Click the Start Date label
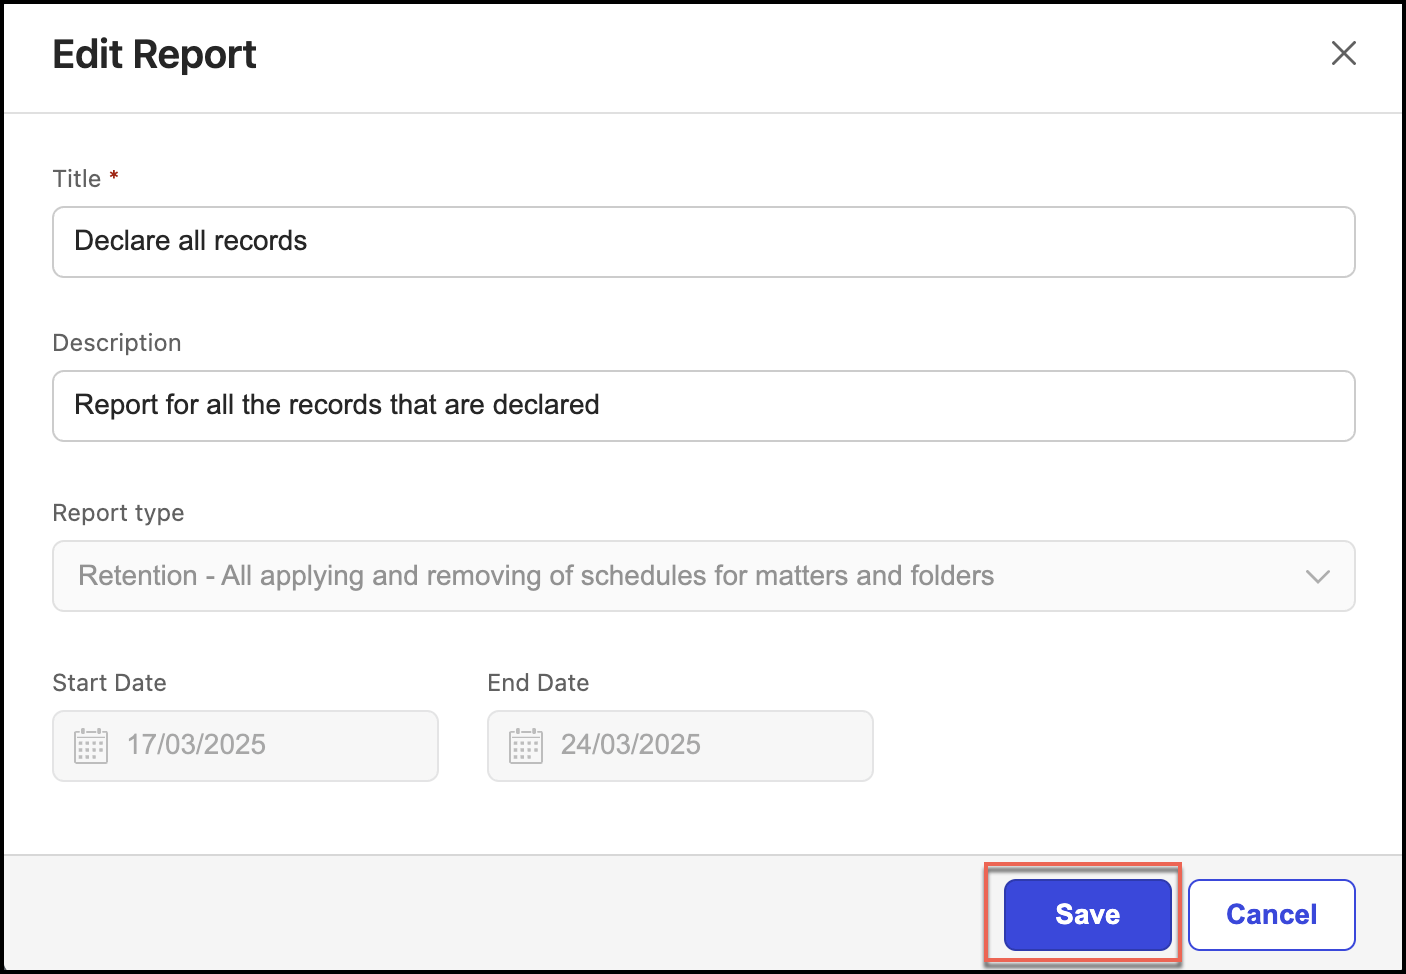The image size is (1406, 974). (109, 683)
